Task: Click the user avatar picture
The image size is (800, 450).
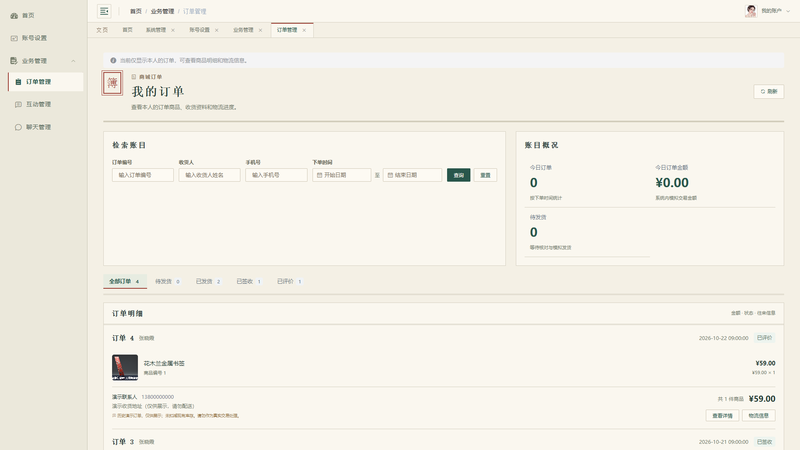Action: [x=751, y=11]
